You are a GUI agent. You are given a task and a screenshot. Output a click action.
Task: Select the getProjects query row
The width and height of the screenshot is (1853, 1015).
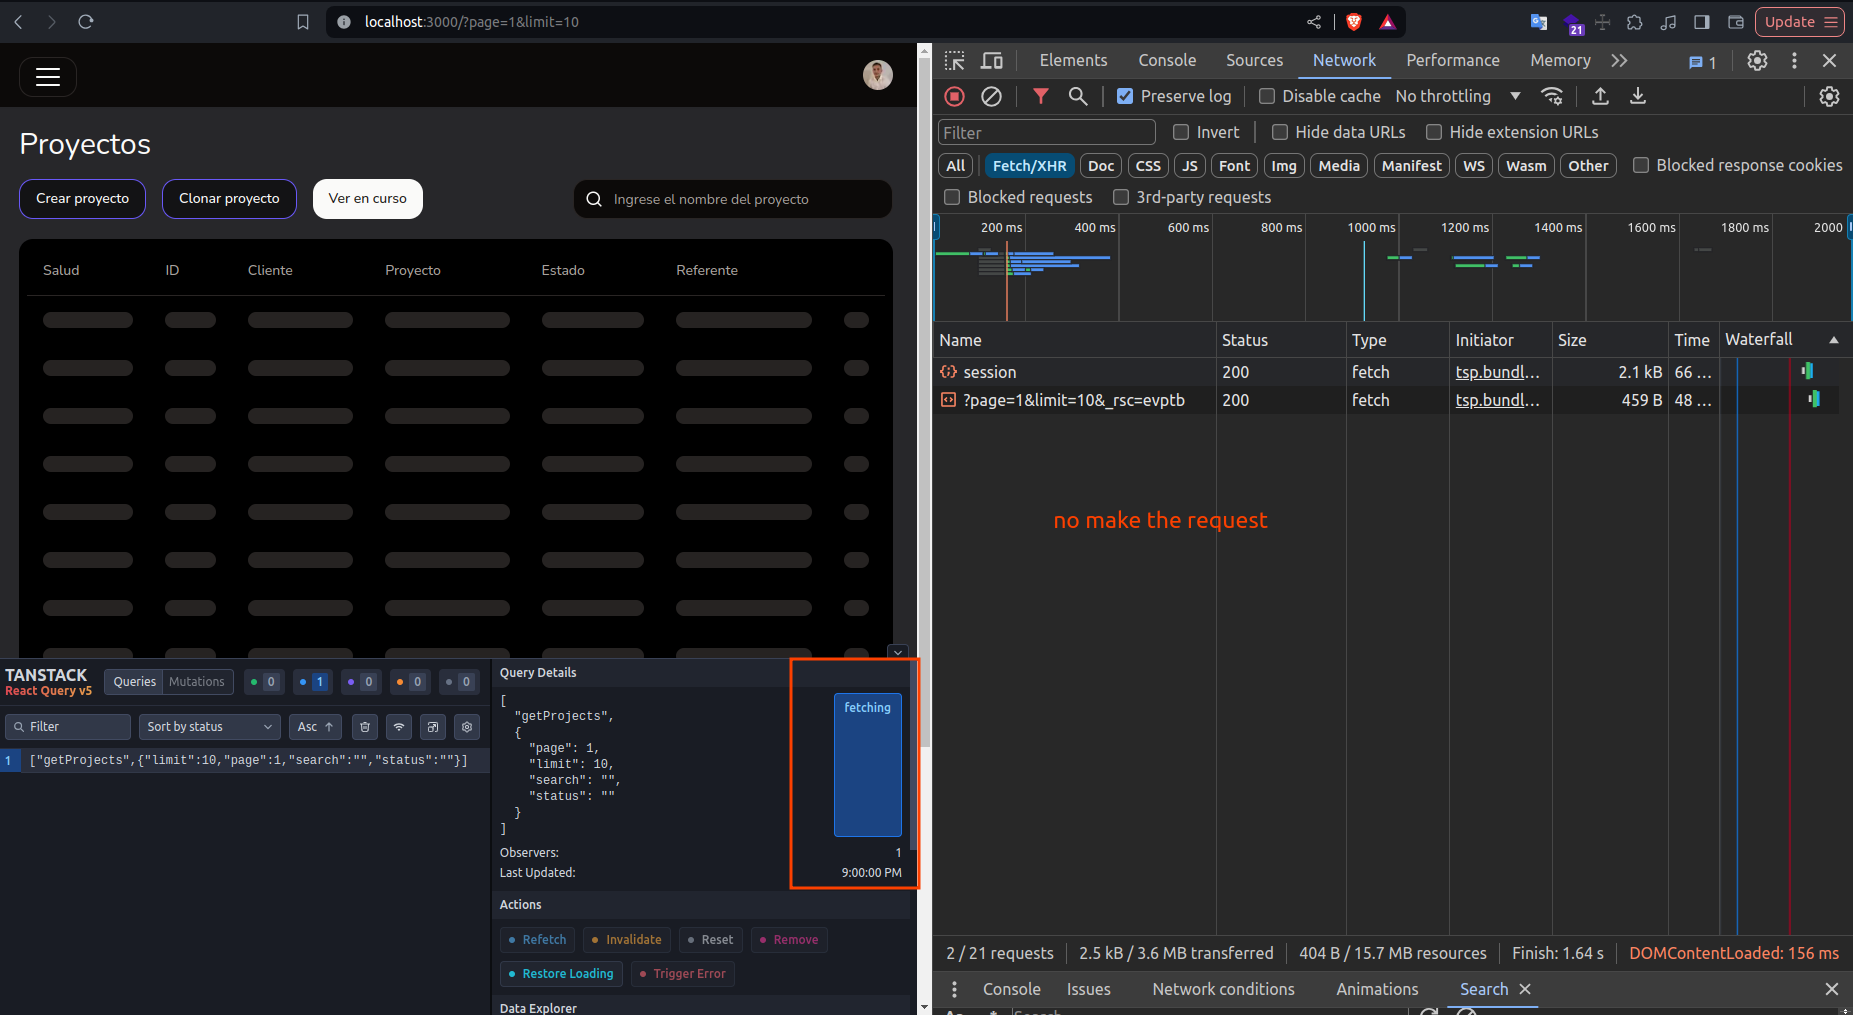[245, 760]
